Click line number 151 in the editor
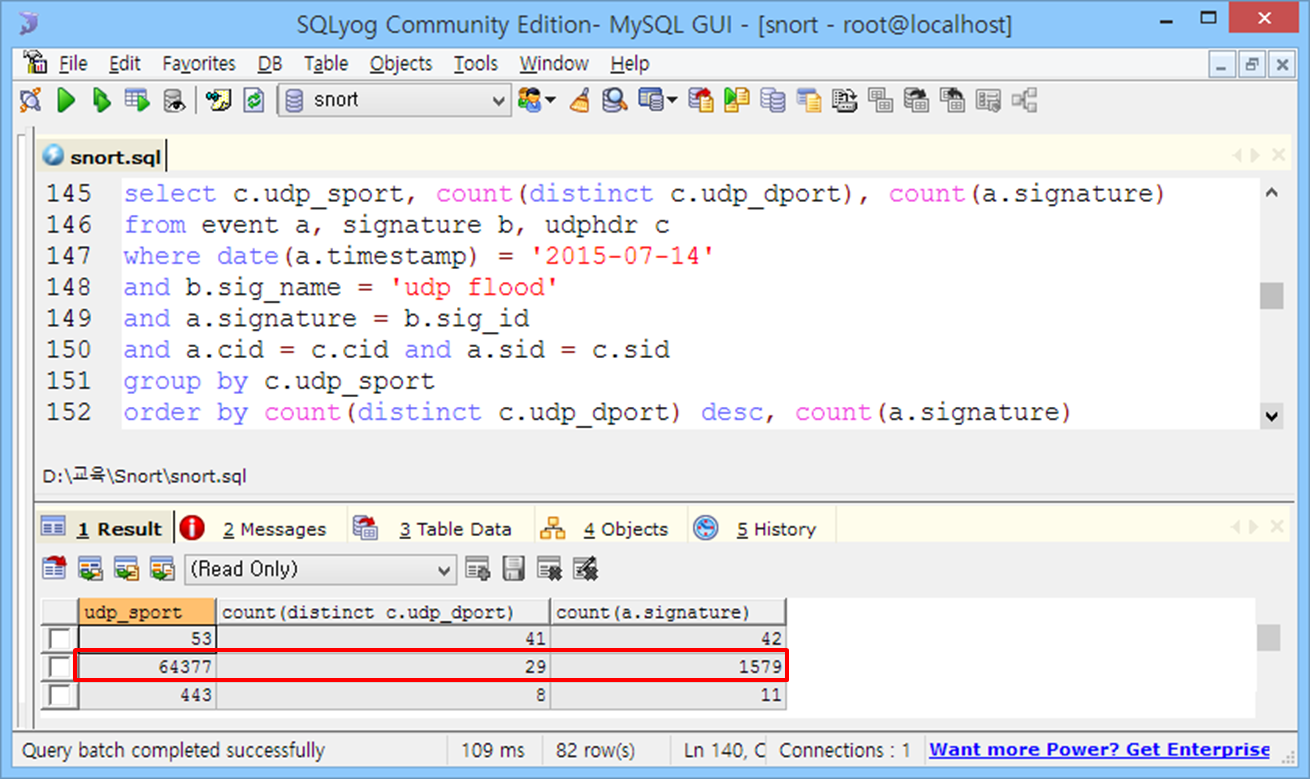 click(69, 381)
